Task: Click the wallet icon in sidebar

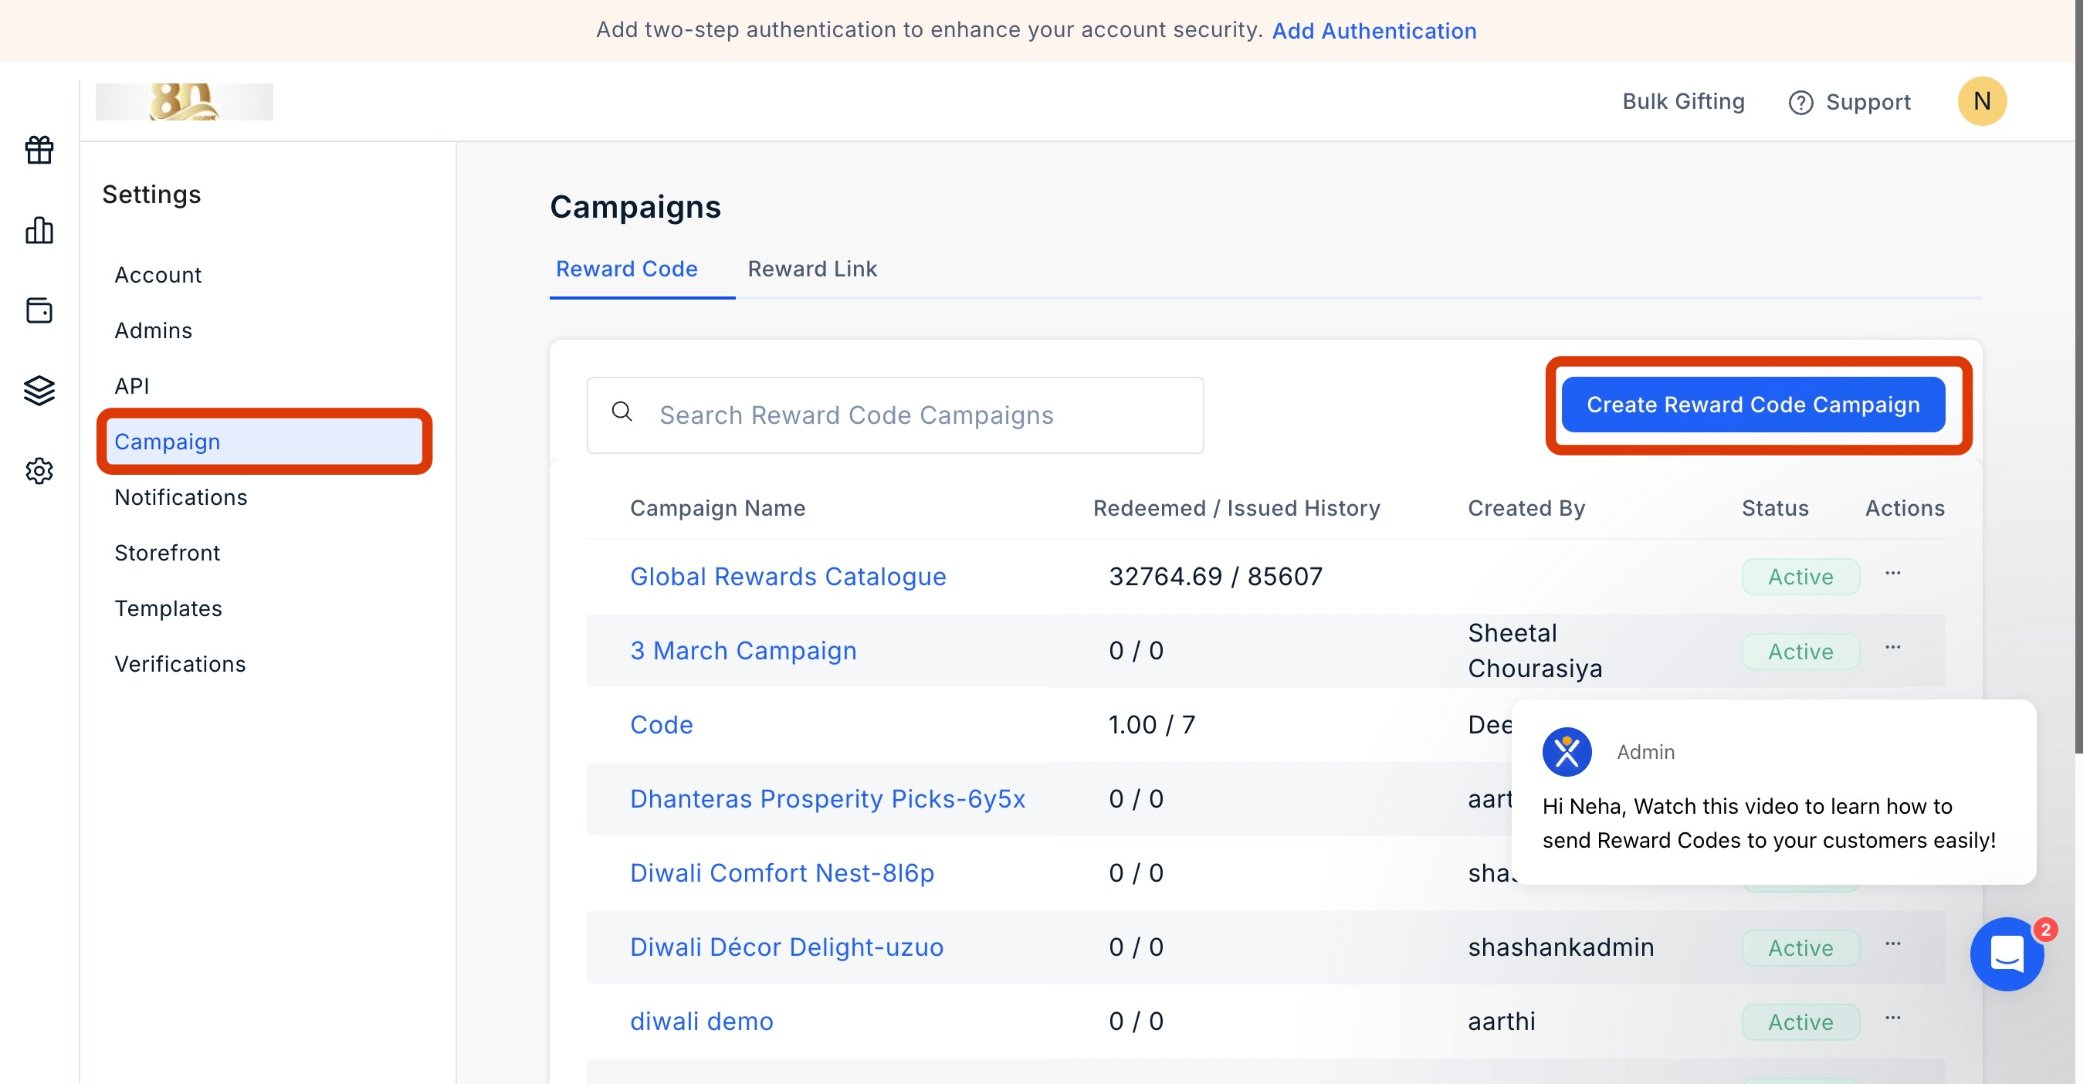Action: pos(39,311)
